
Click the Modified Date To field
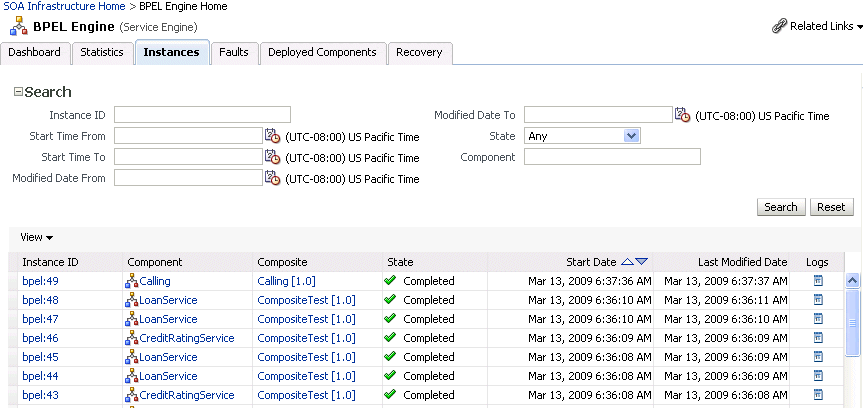tap(598, 115)
